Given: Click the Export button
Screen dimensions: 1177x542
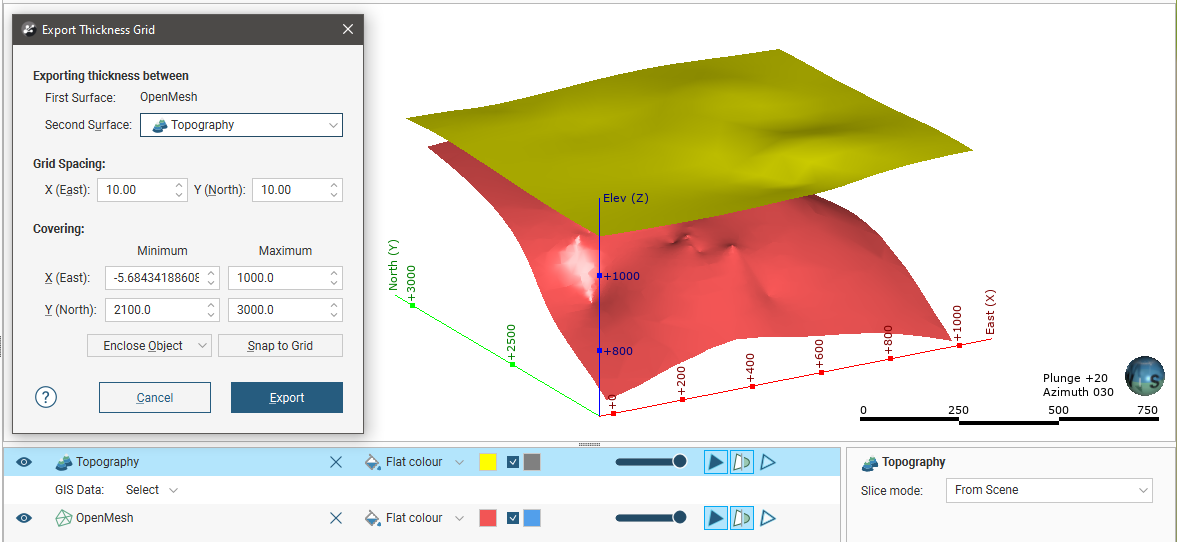Looking at the screenshot, I should click(x=286, y=397).
